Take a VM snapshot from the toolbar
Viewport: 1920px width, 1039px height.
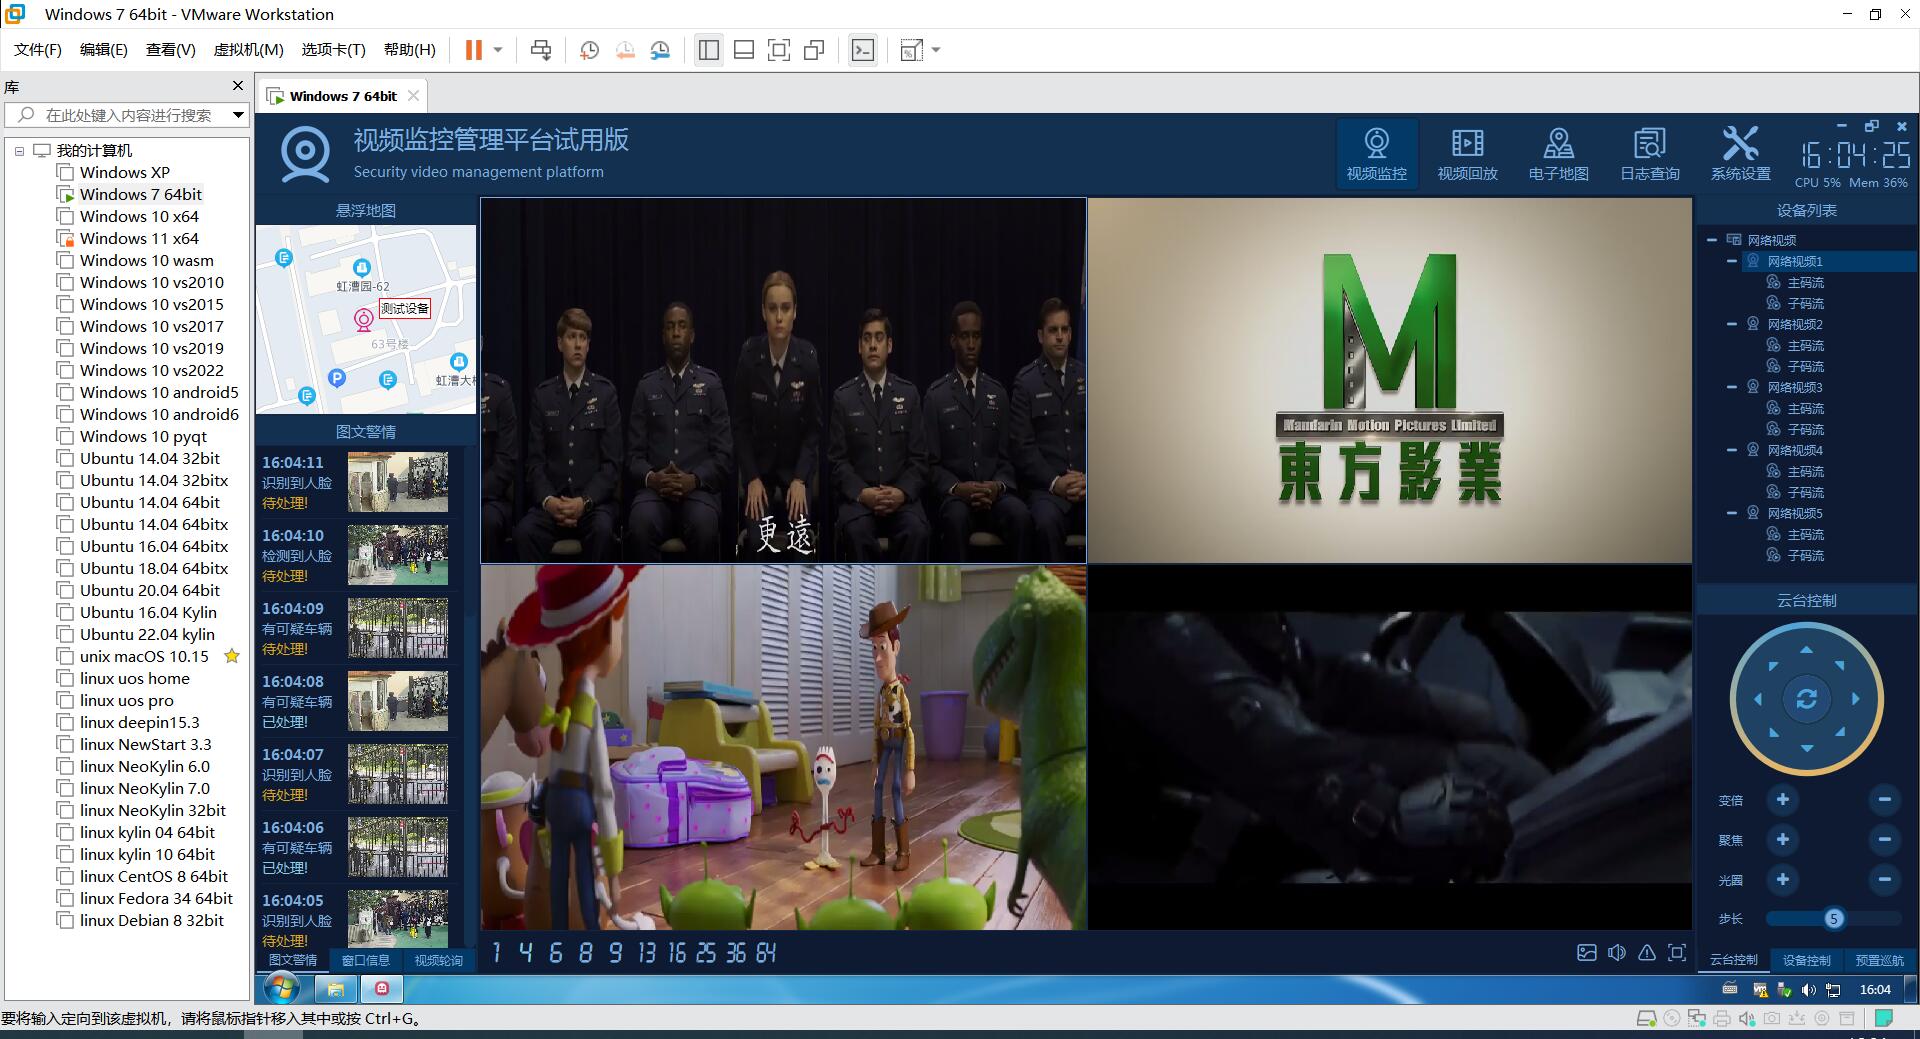click(x=590, y=50)
